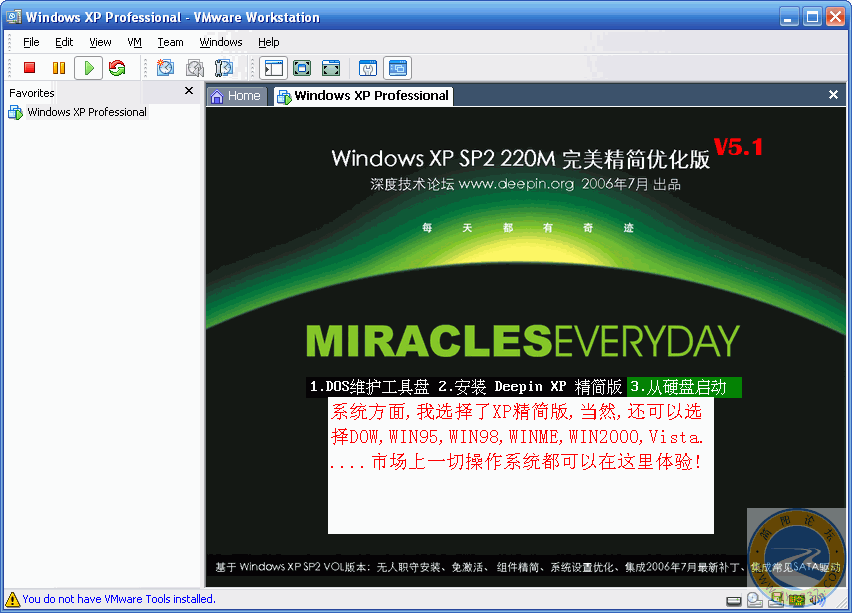Click the Console view toolbar icon
Screen dimensions: 852x613
pos(397,68)
